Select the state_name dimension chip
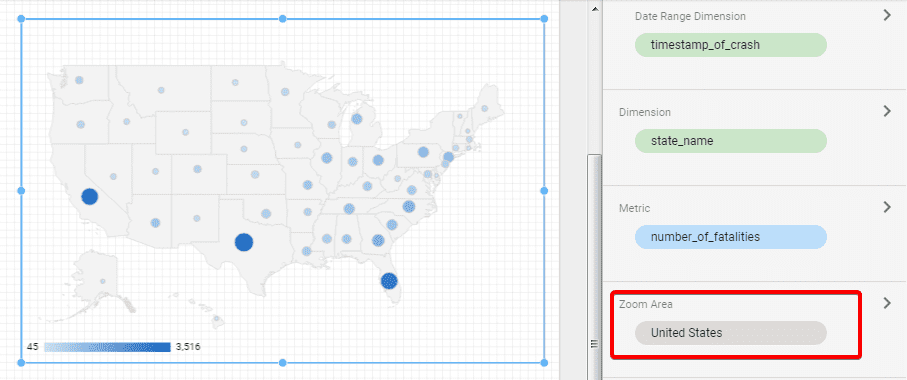This screenshot has height=380, width=907. tap(731, 141)
